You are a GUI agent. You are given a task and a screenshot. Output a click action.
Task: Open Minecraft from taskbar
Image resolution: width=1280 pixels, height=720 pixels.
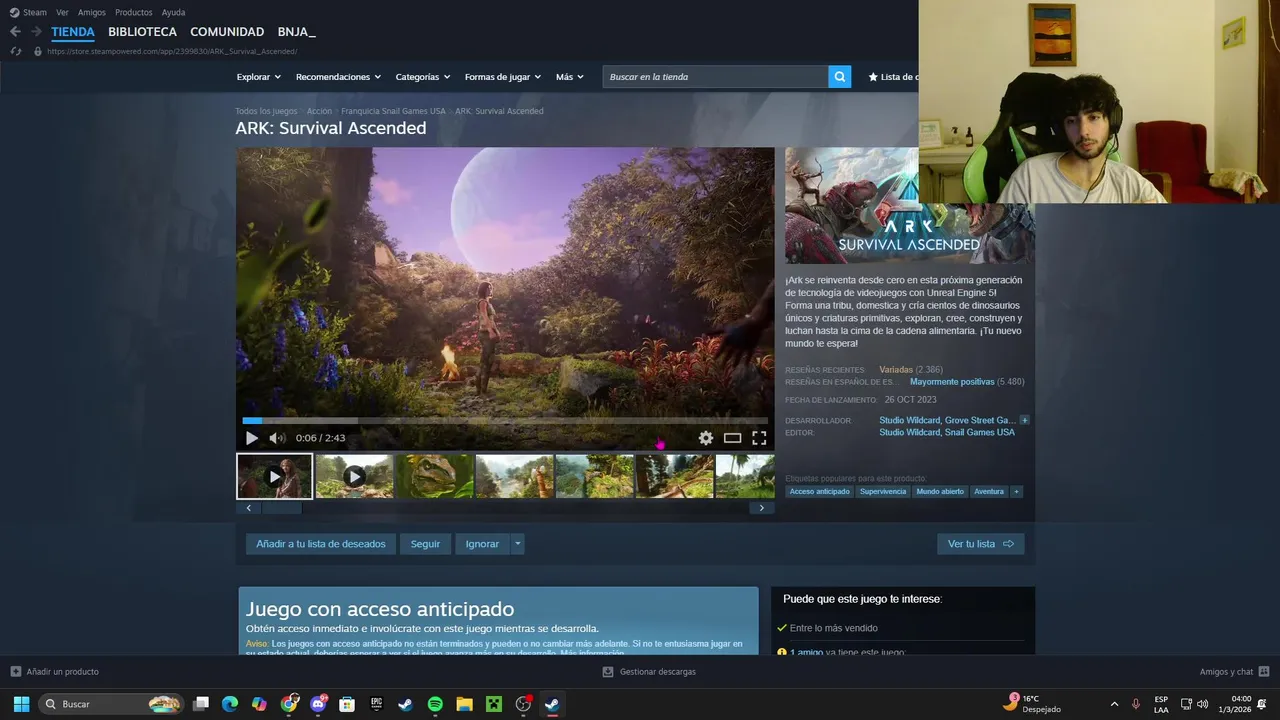493,704
